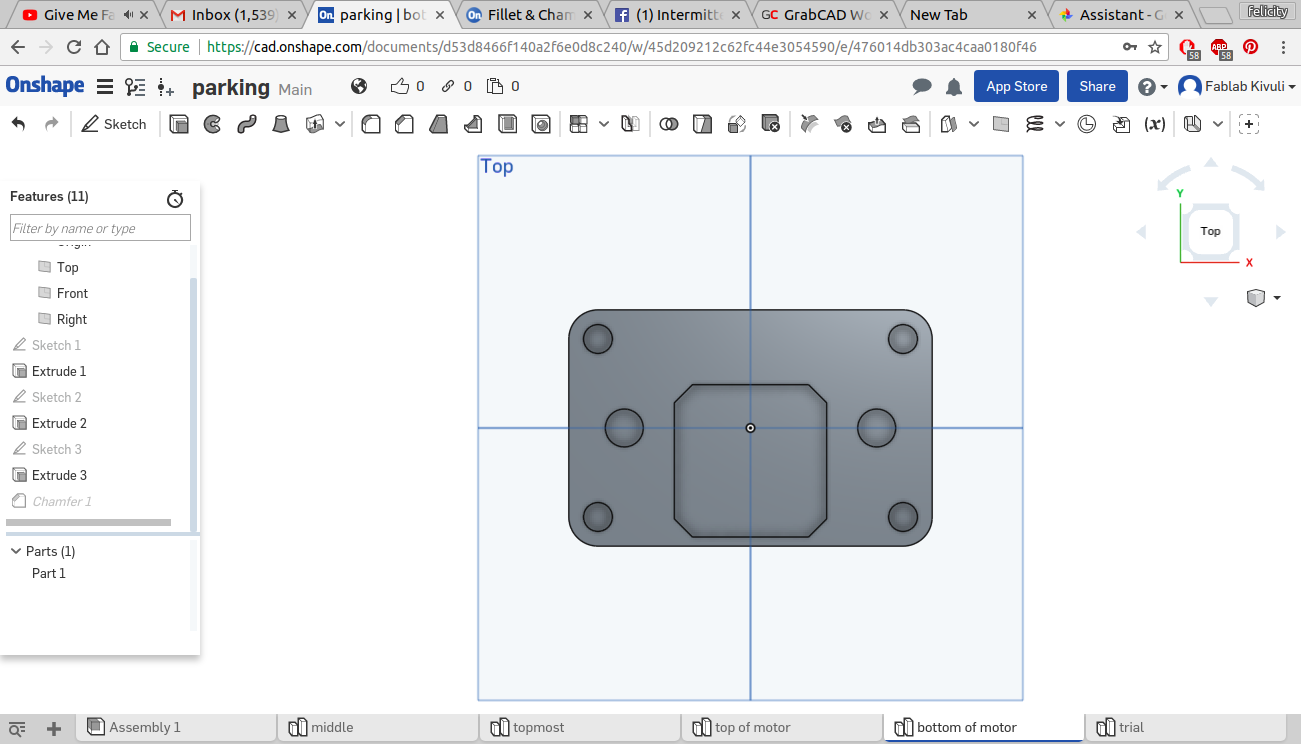
Task: Click the Fillet tool icon
Action: pyautogui.click(x=370, y=124)
